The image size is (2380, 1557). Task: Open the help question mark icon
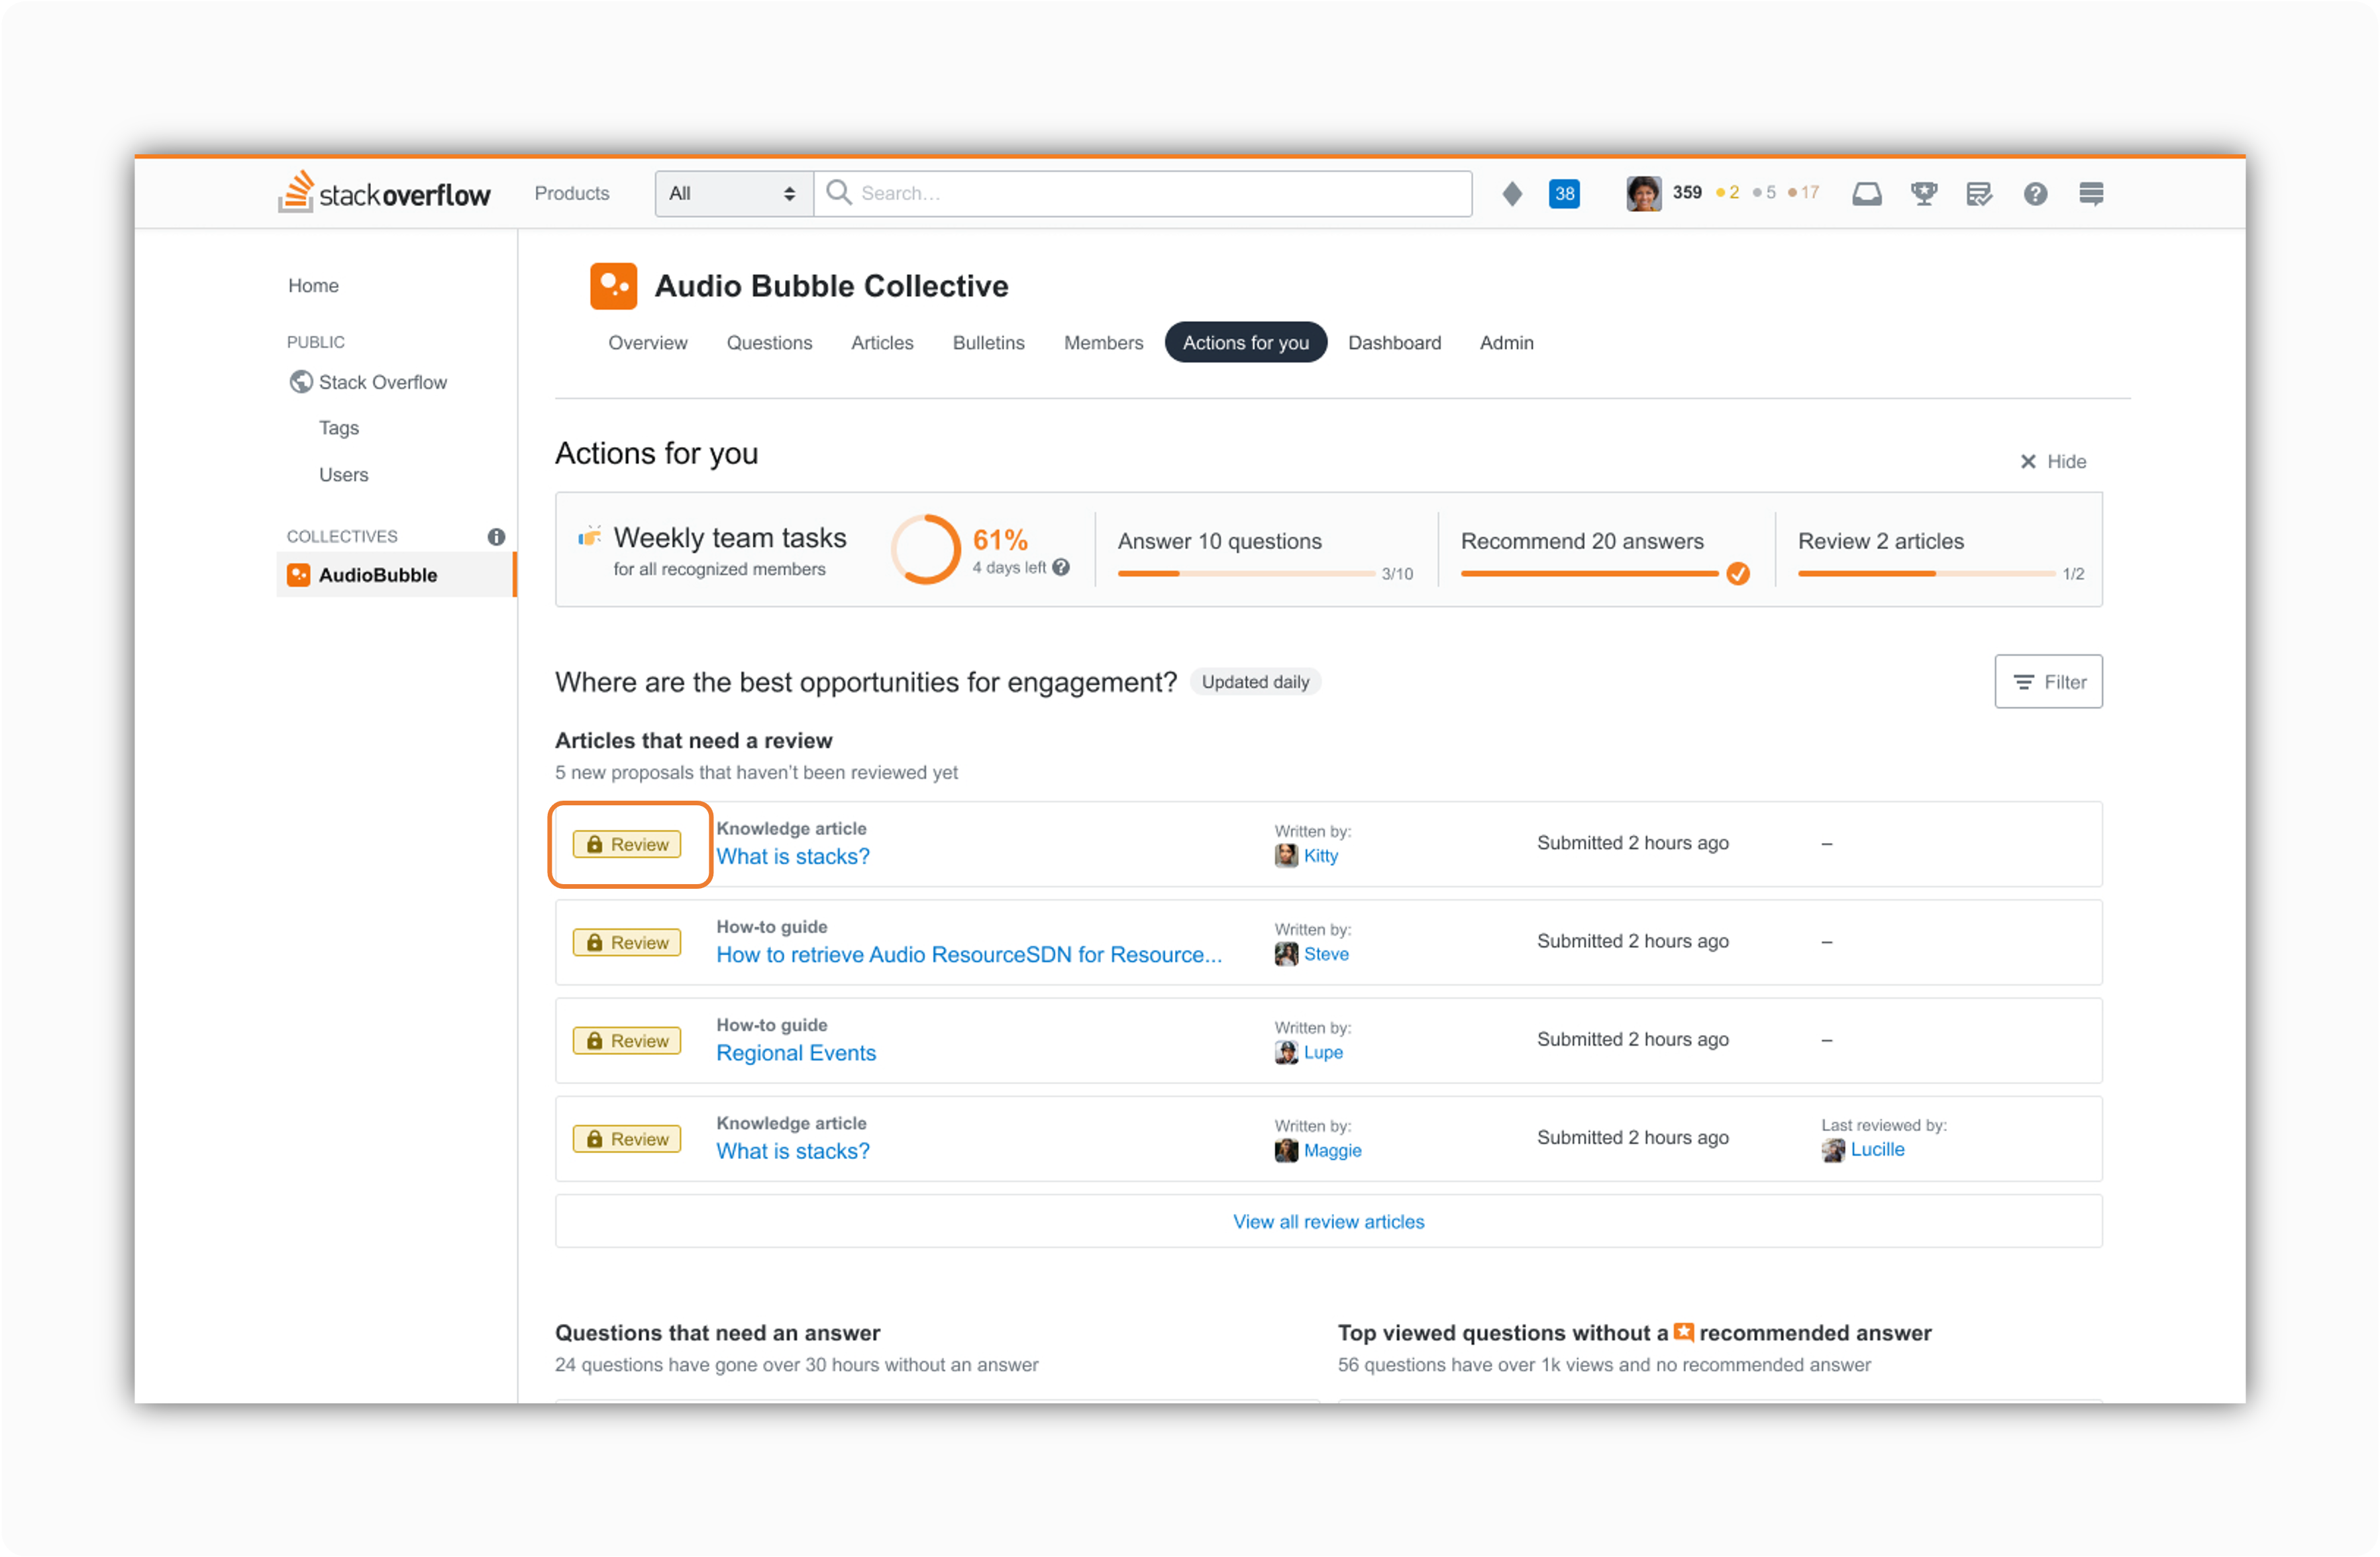click(x=2035, y=193)
